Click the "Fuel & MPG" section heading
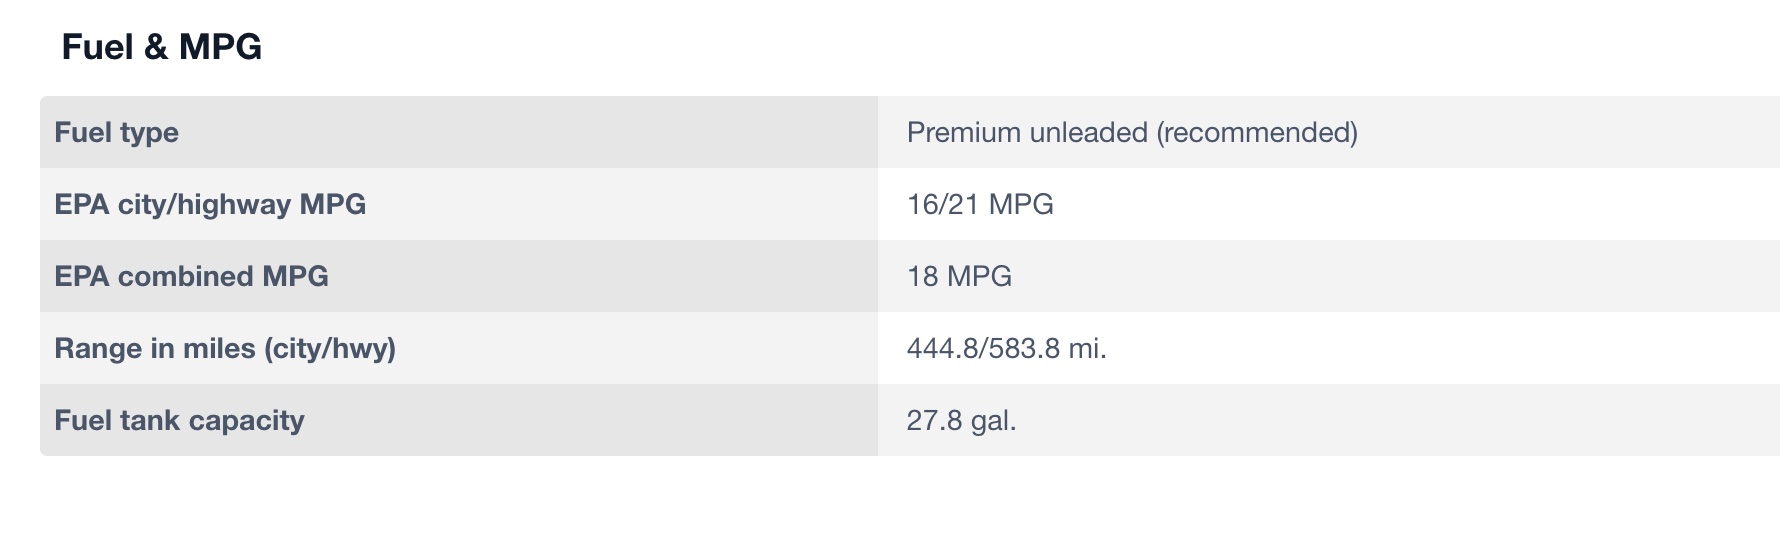The width and height of the screenshot is (1780, 538). tap(161, 47)
